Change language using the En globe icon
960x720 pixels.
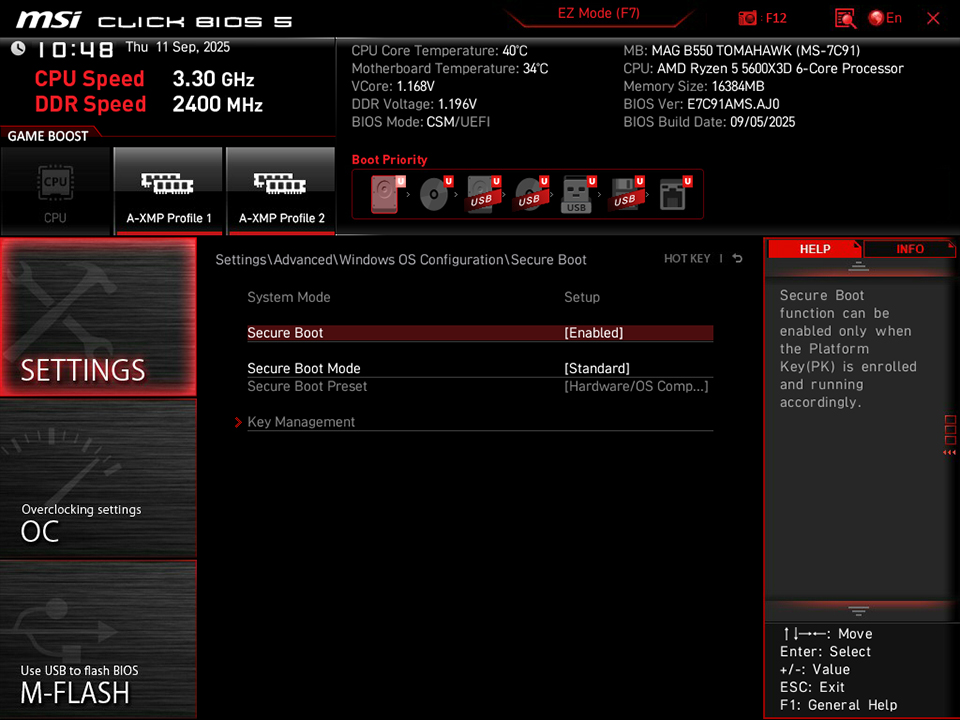click(x=878, y=17)
